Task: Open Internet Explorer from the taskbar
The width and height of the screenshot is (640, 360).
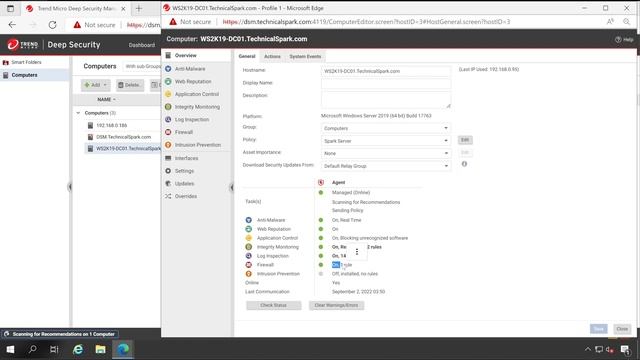Action: [78, 349]
